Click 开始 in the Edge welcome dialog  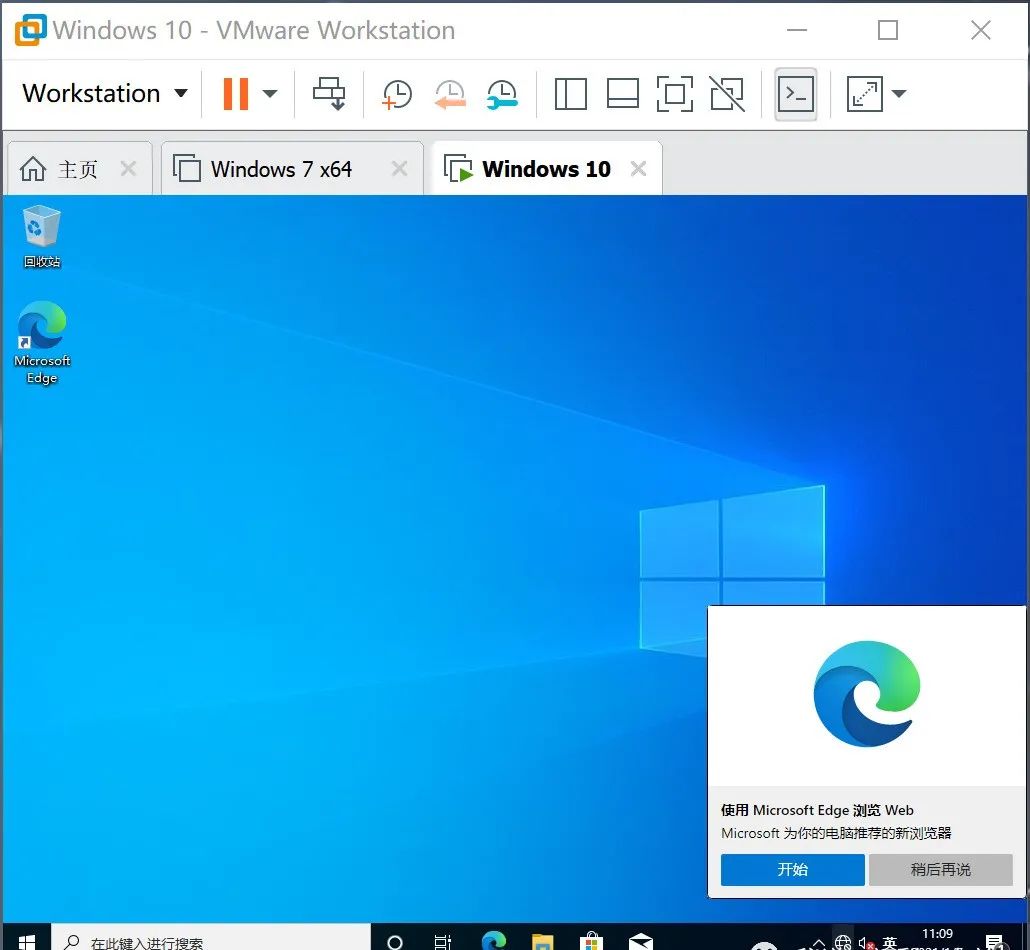coord(792,869)
